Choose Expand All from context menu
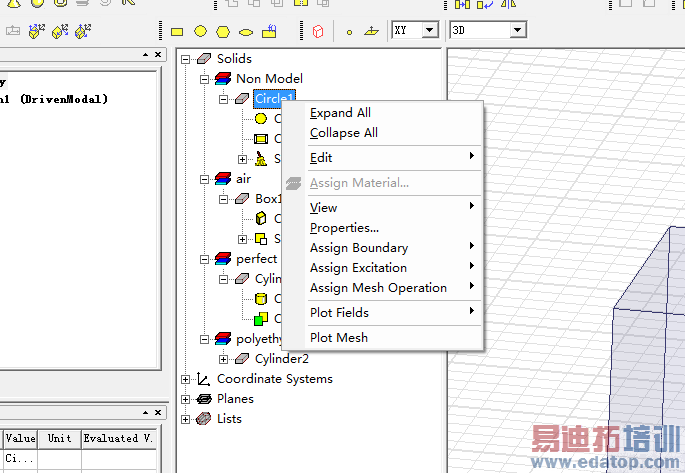 pos(340,113)
